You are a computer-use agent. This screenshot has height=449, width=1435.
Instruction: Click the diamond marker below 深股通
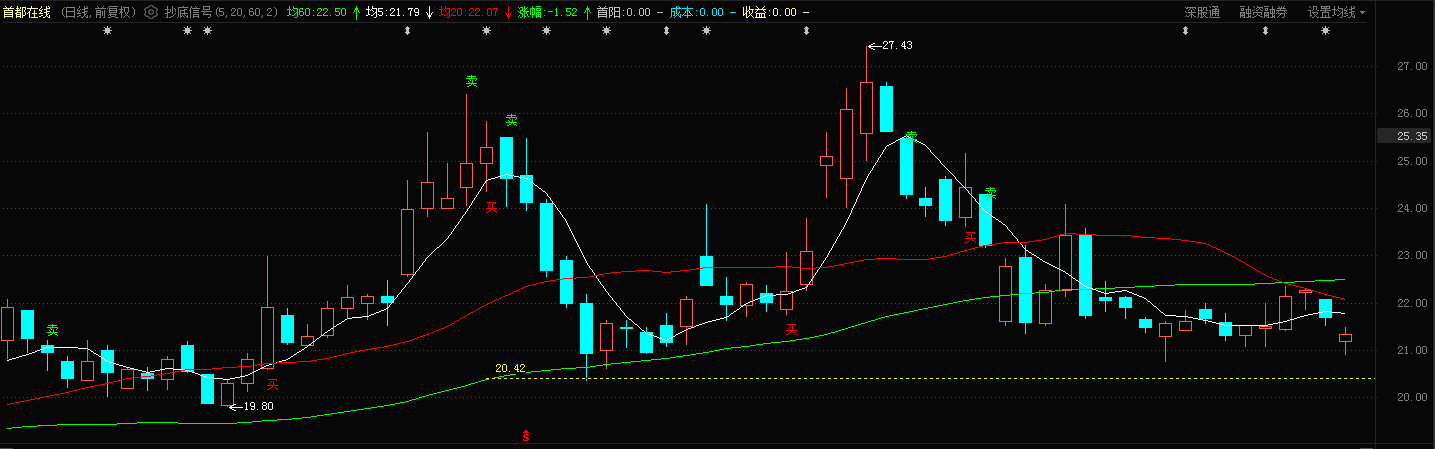1186,31
